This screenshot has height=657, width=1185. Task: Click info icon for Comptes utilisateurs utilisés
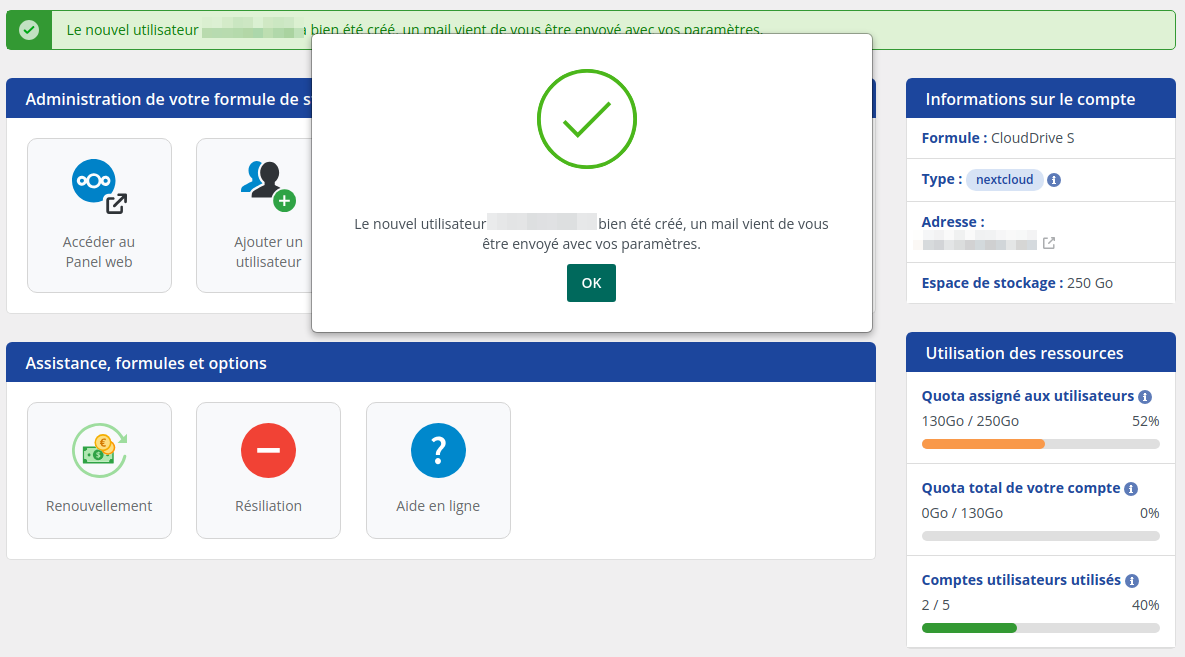pyautogui.click(x=1131, y=581)
